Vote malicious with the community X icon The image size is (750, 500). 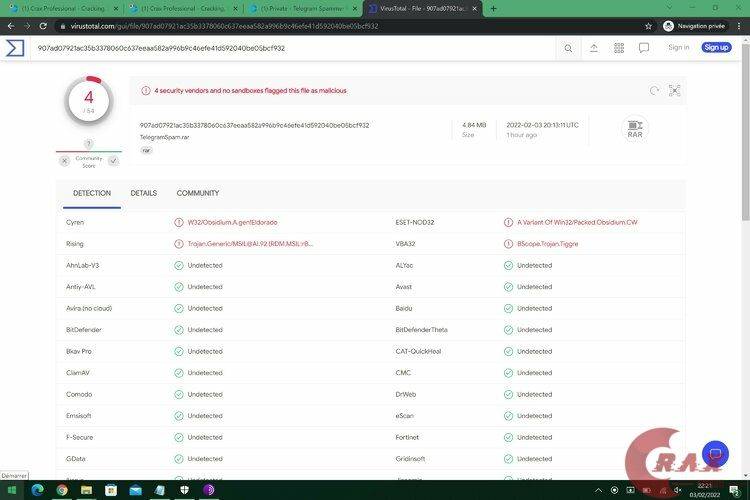pyautogui.click(x=65, y=161)
